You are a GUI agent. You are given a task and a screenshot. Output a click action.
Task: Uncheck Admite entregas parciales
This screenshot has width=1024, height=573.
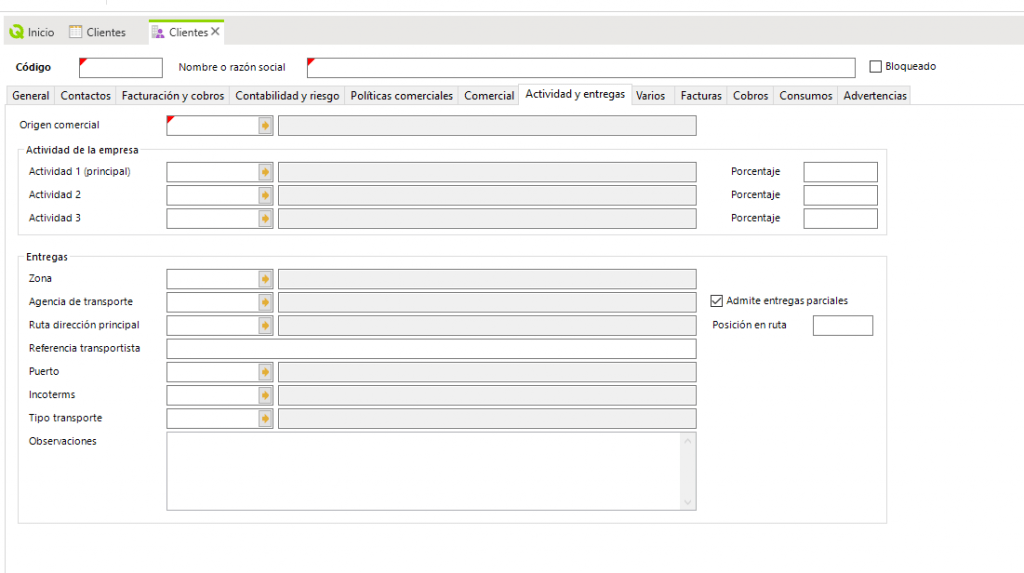[716, 301]
